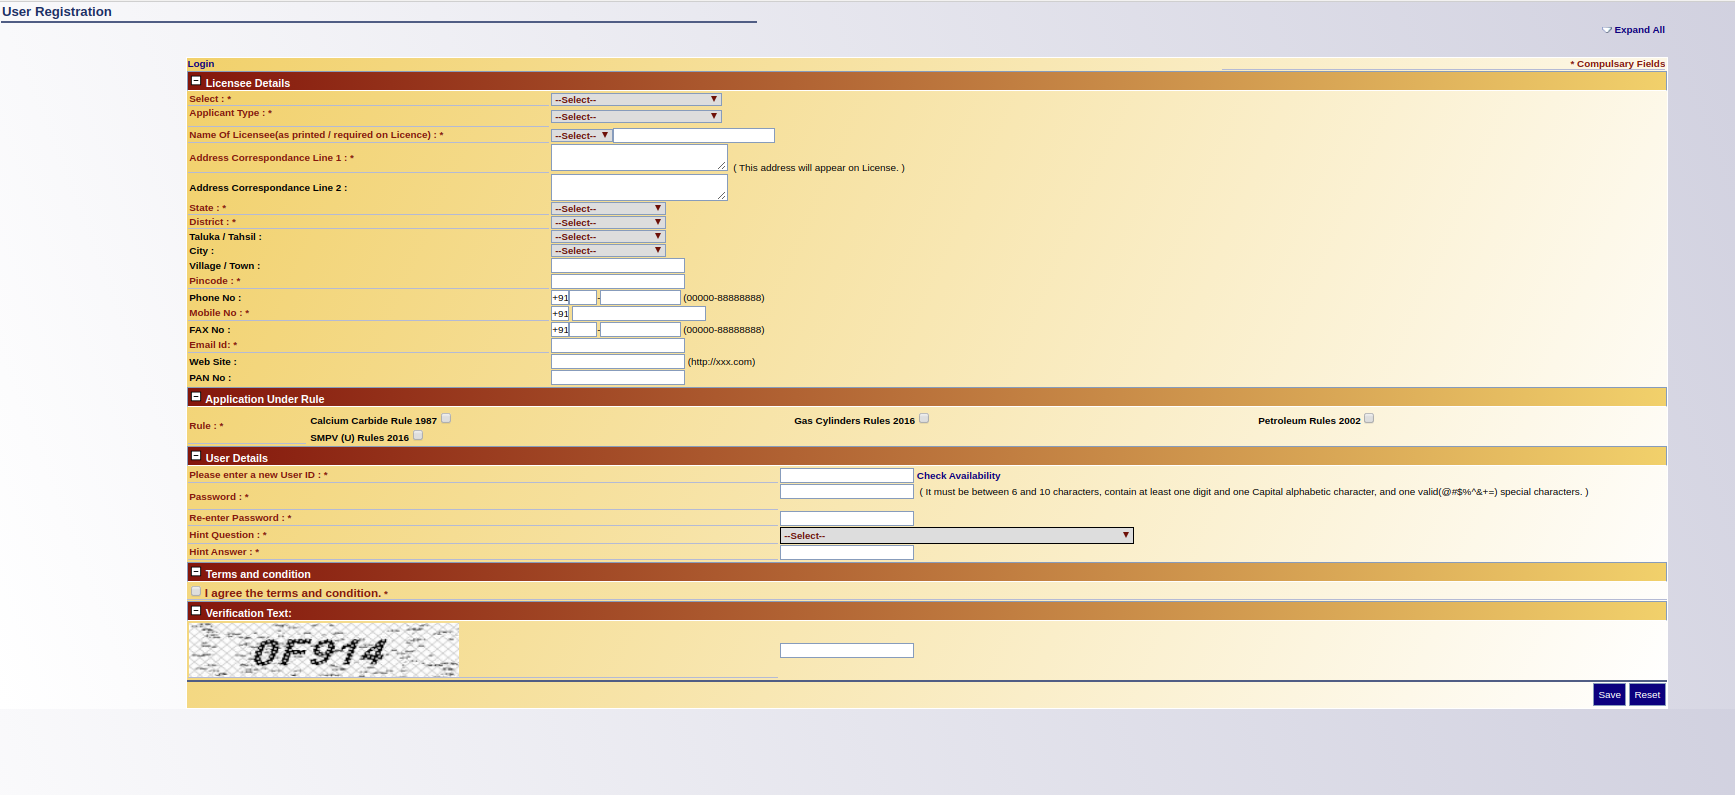Click the Compulsary Fields note text

click(1618, 64)
